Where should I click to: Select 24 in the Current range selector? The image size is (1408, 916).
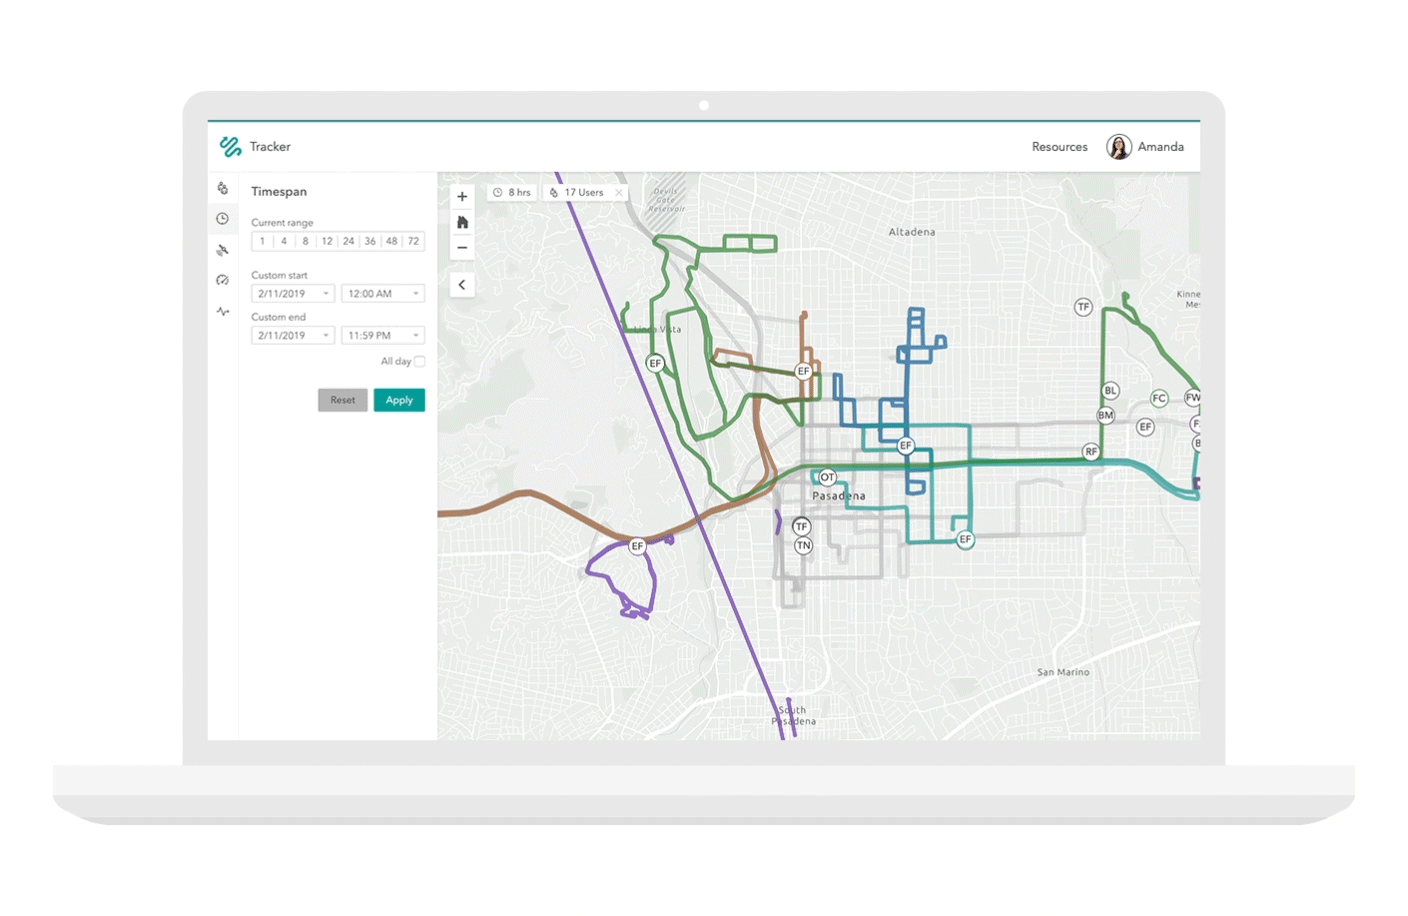(349, 240)
